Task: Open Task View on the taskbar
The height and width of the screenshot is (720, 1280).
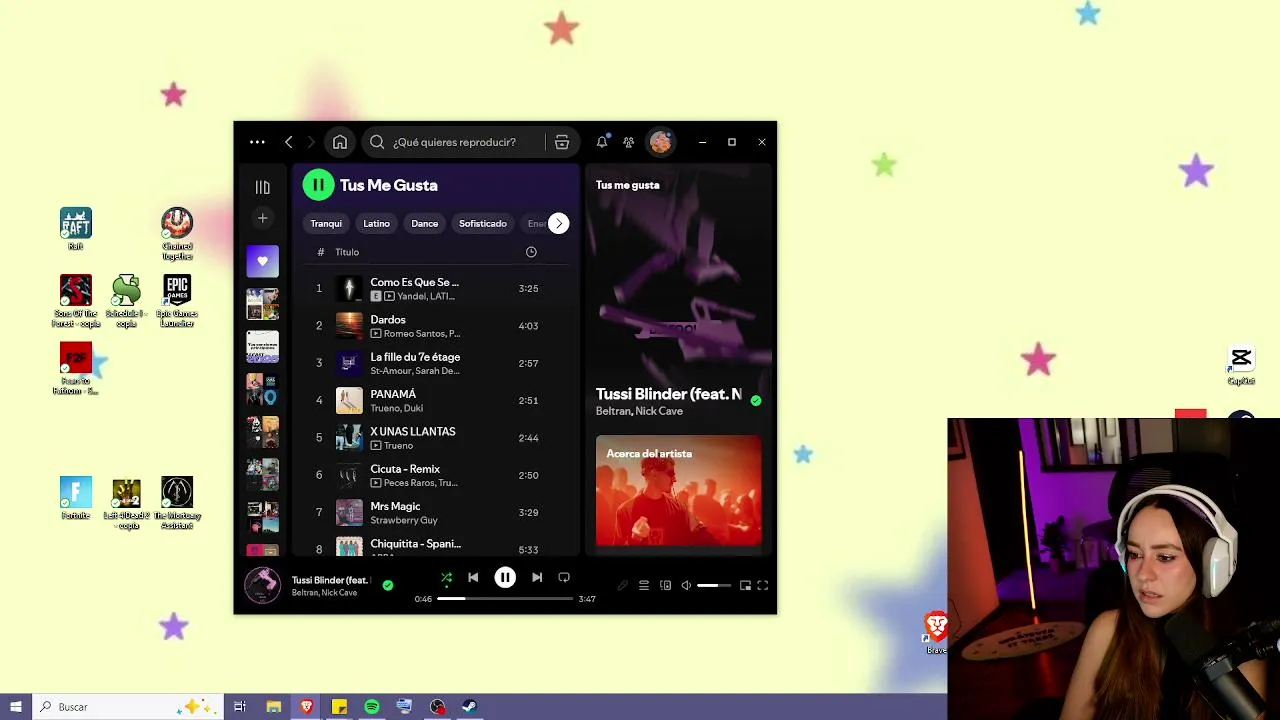Action: point(240,707)
